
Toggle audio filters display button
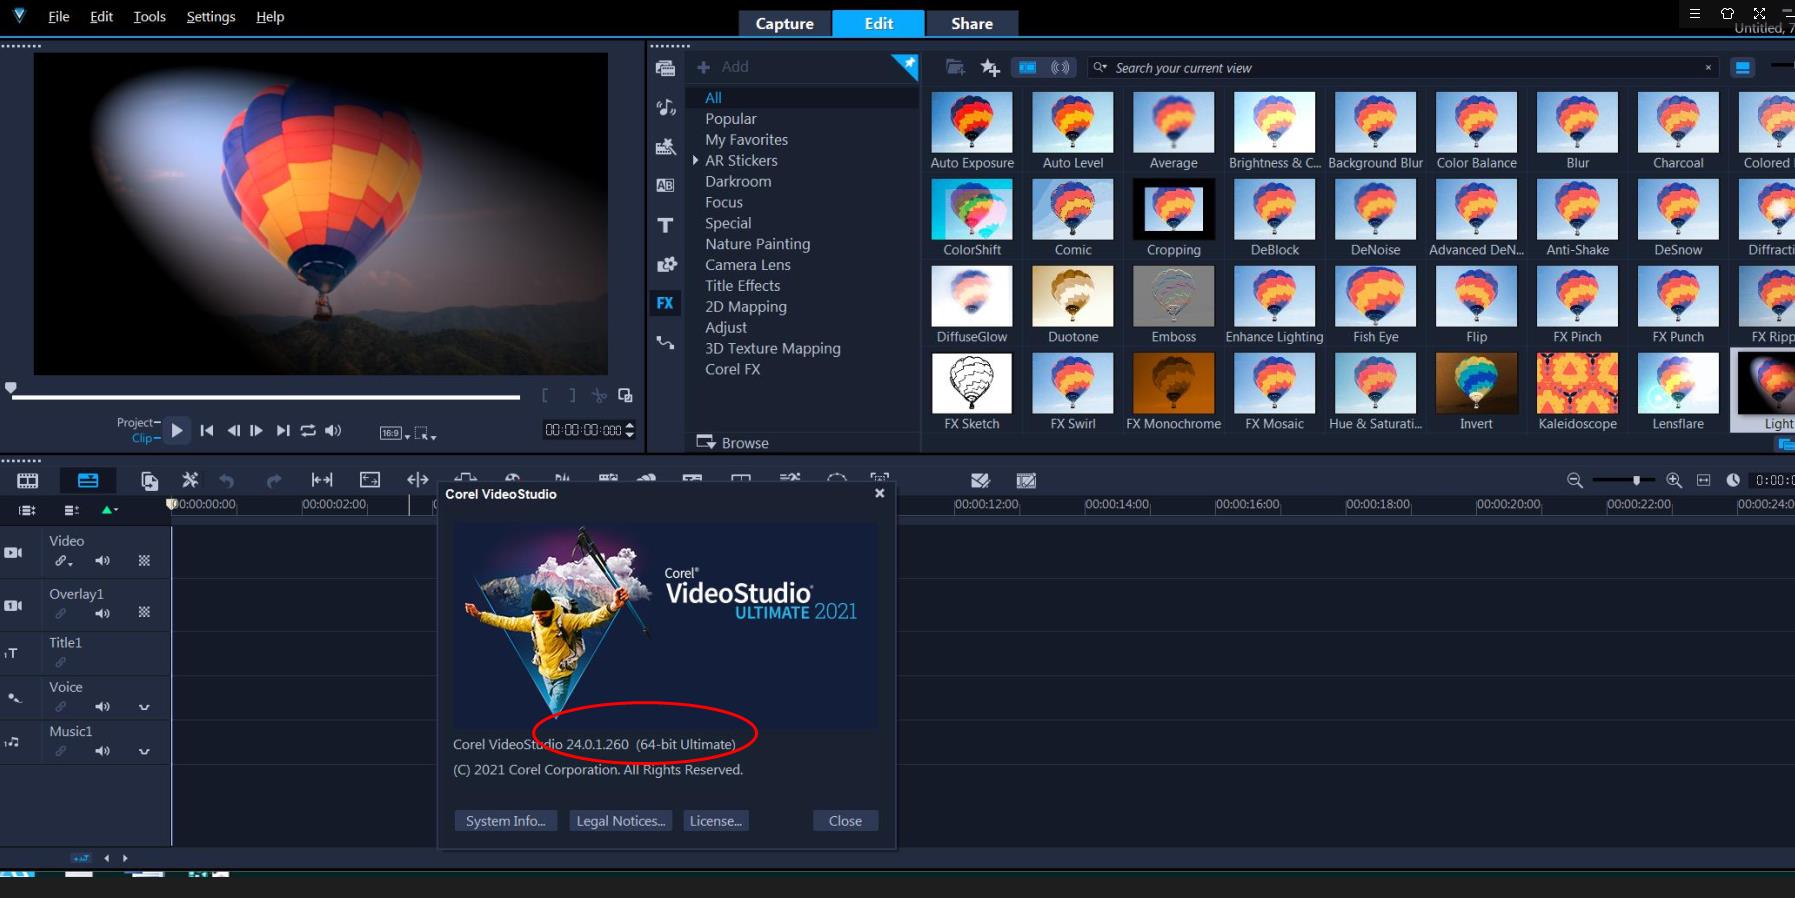pos(1060,68)
